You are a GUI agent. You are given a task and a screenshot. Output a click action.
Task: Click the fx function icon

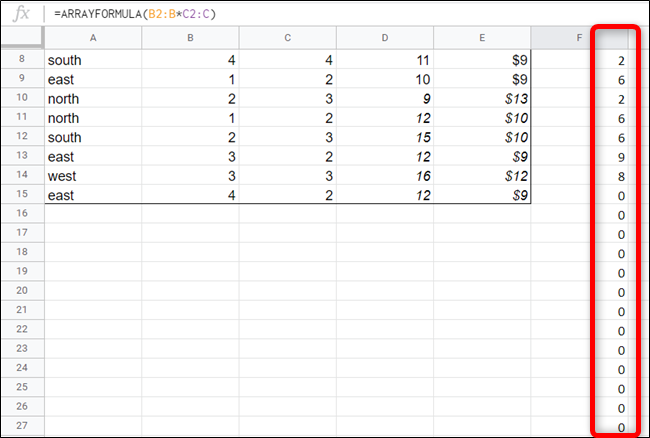pyautogui.click(x=21, y=14)
